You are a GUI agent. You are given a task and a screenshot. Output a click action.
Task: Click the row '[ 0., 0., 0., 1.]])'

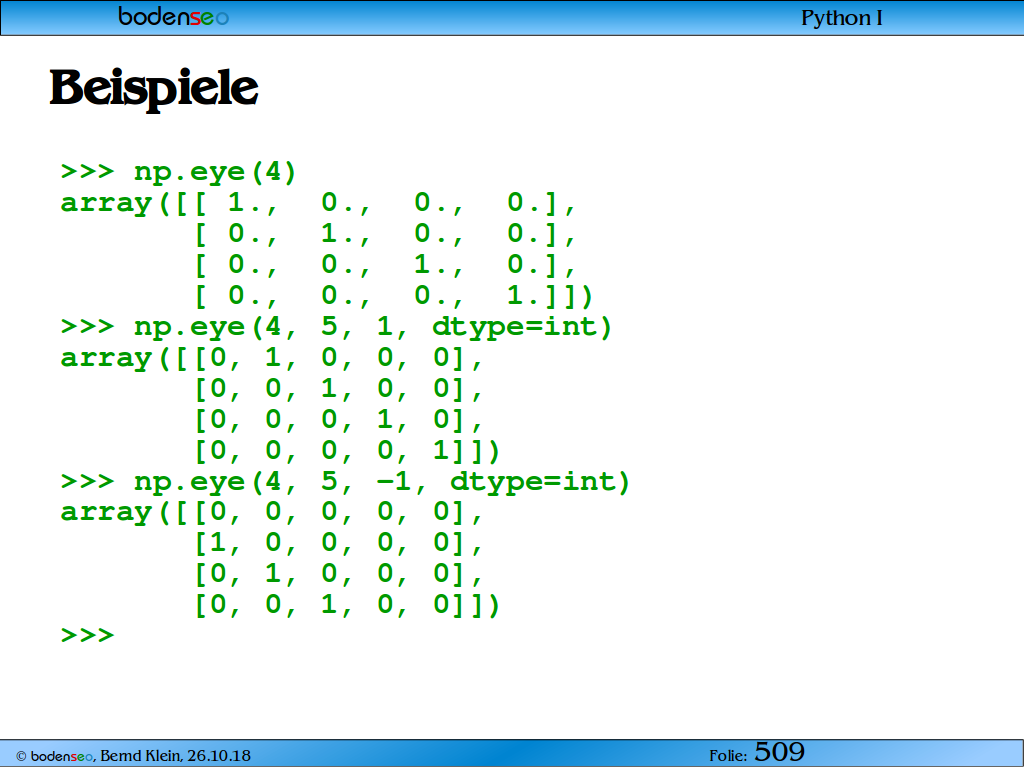click(x=394, y=296)
